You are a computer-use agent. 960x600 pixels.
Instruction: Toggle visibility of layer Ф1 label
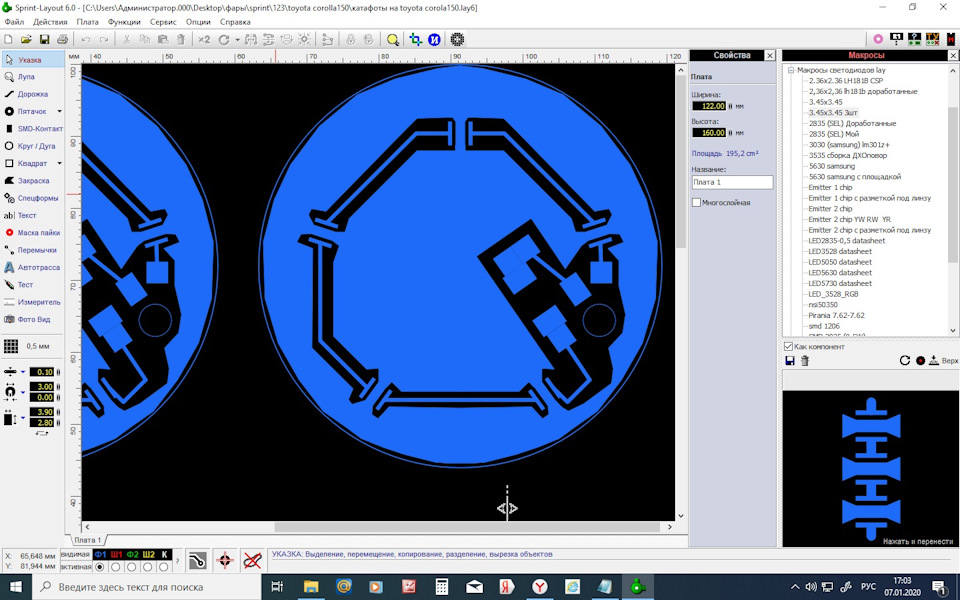(x=100, y=554)
